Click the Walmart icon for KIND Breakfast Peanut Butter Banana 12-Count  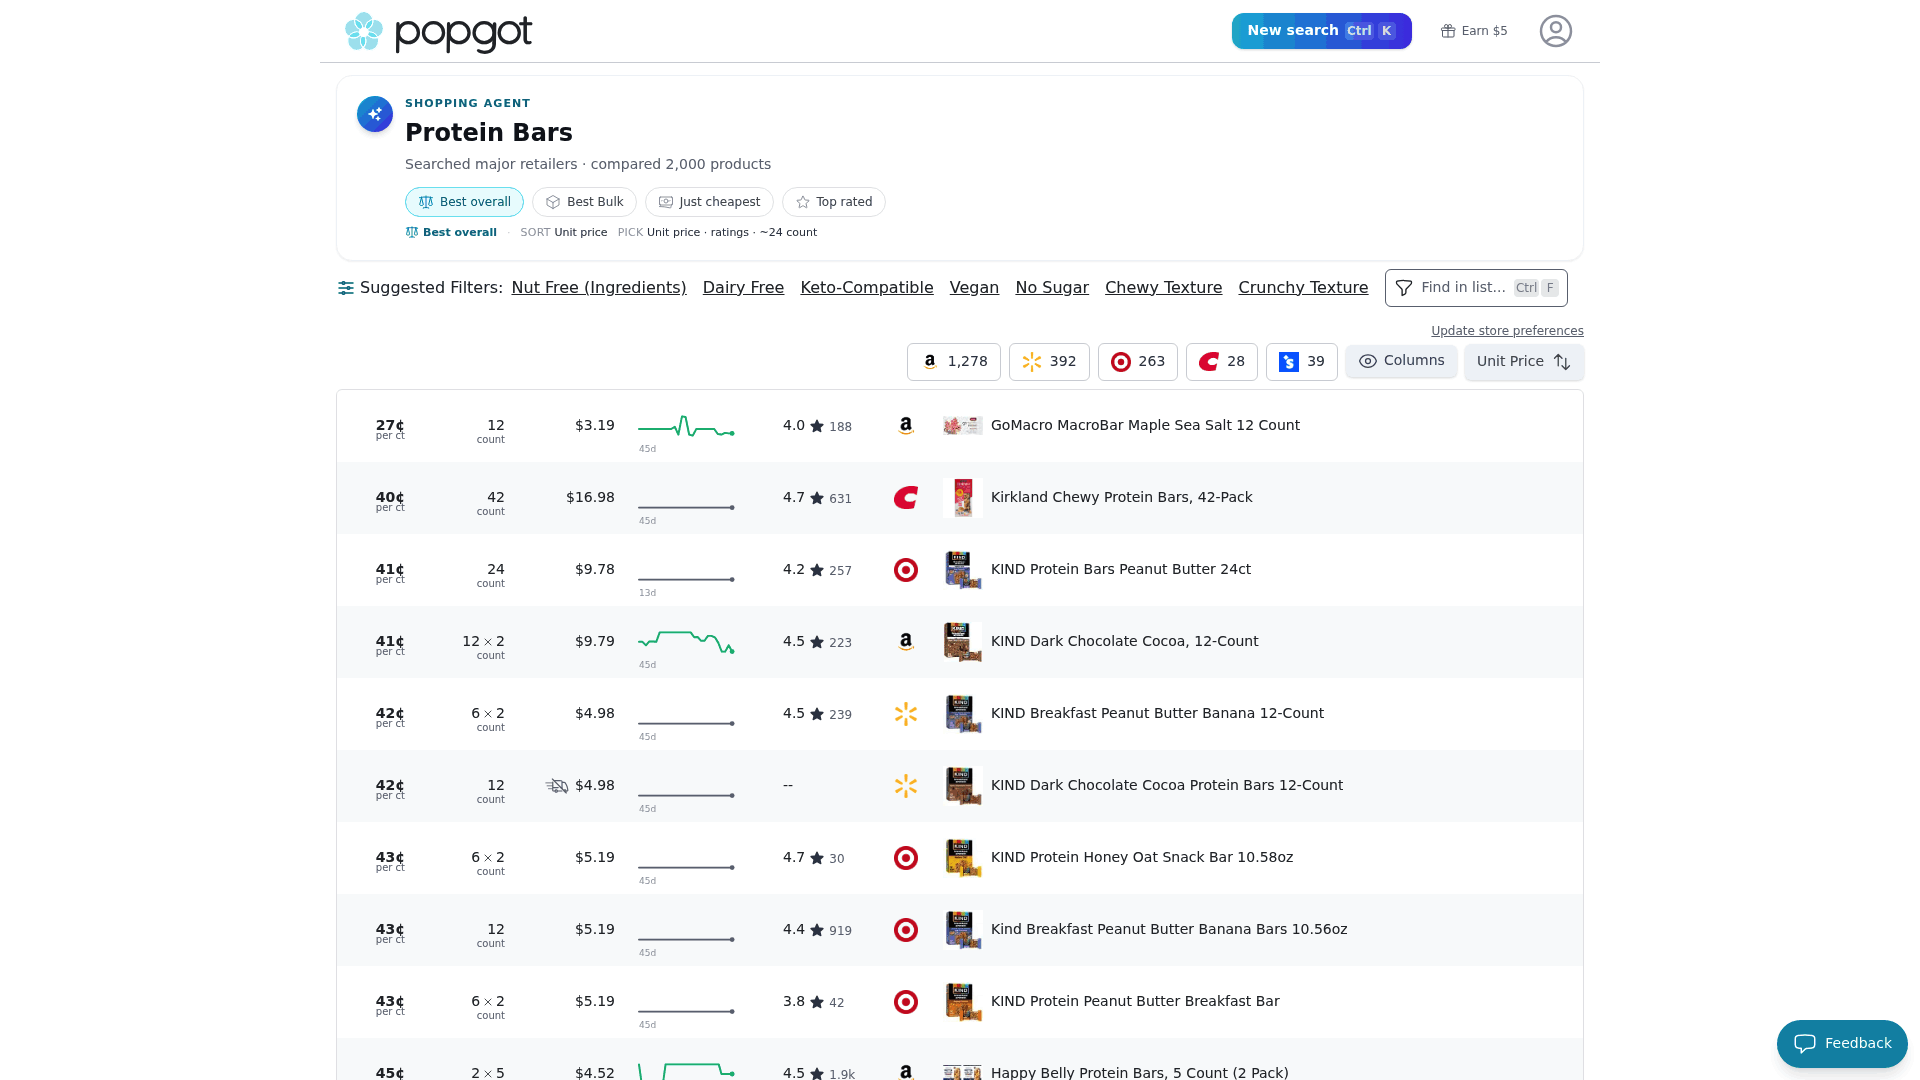(906, 714)
